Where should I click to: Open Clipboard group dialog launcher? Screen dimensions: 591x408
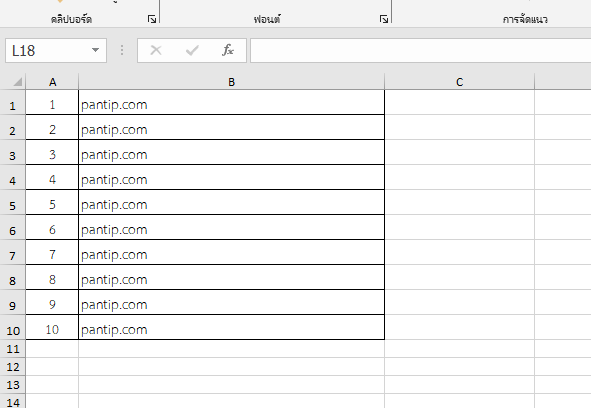point(152,19)
